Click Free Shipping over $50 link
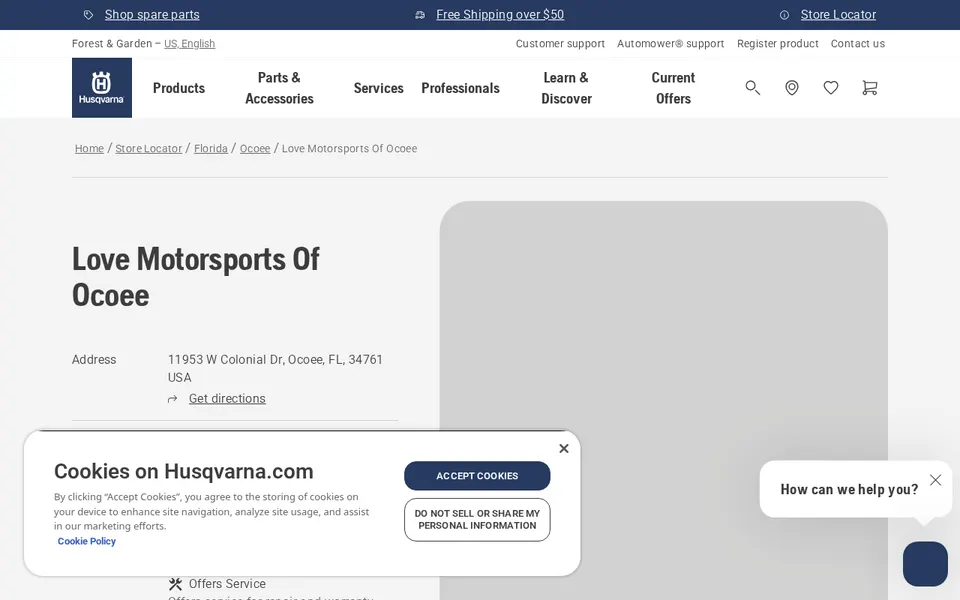This screenshot has width=960, height=600. [x=500, y=15]
